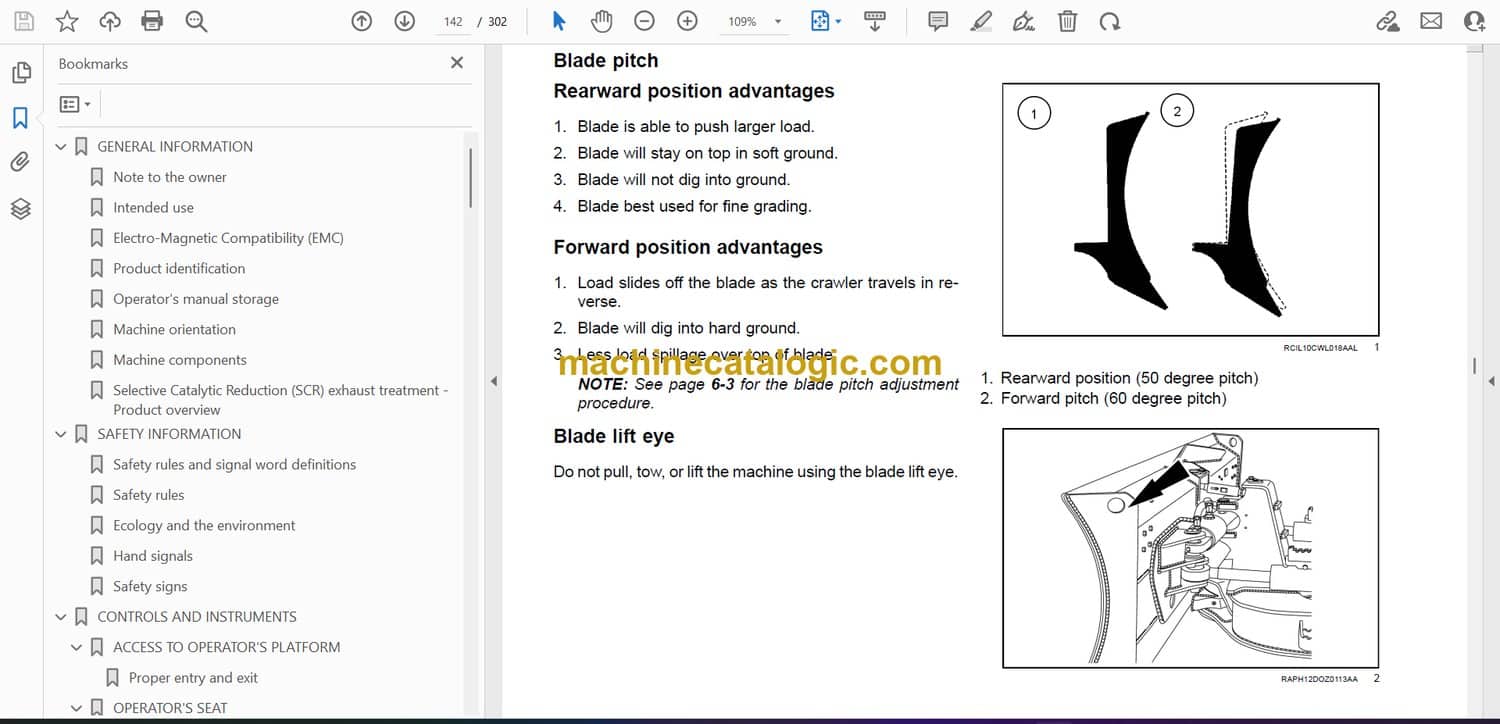Screen dimensions: 1500x724
Task: Go to 'Ecology and the environment' bookmark
Action: [204, 525]
